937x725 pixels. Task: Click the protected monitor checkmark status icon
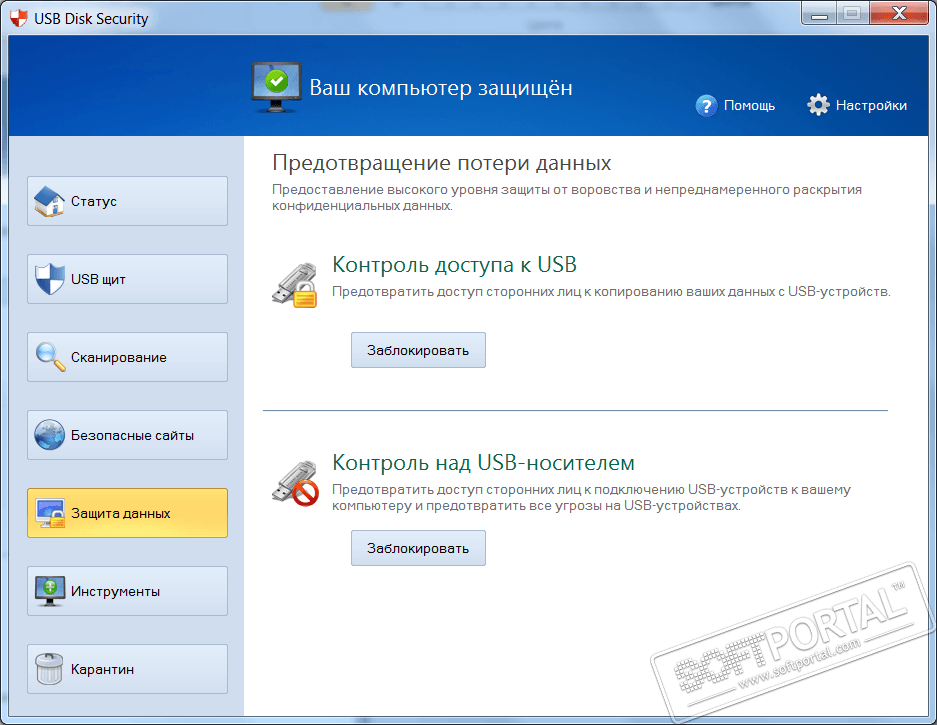click(x=276, y=87)
